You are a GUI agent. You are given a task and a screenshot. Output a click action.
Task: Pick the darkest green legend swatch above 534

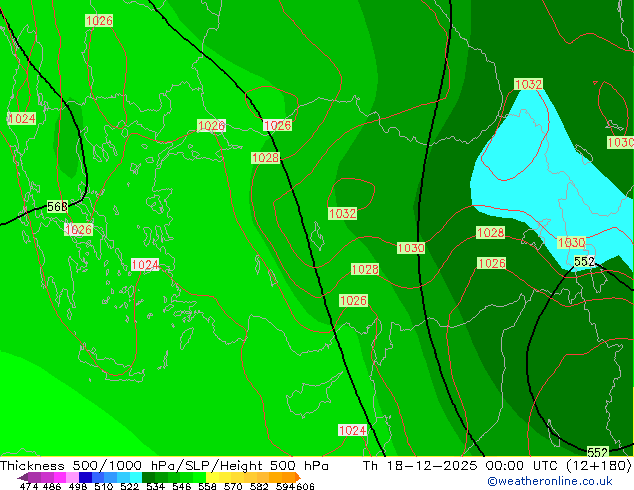point(148,477)
